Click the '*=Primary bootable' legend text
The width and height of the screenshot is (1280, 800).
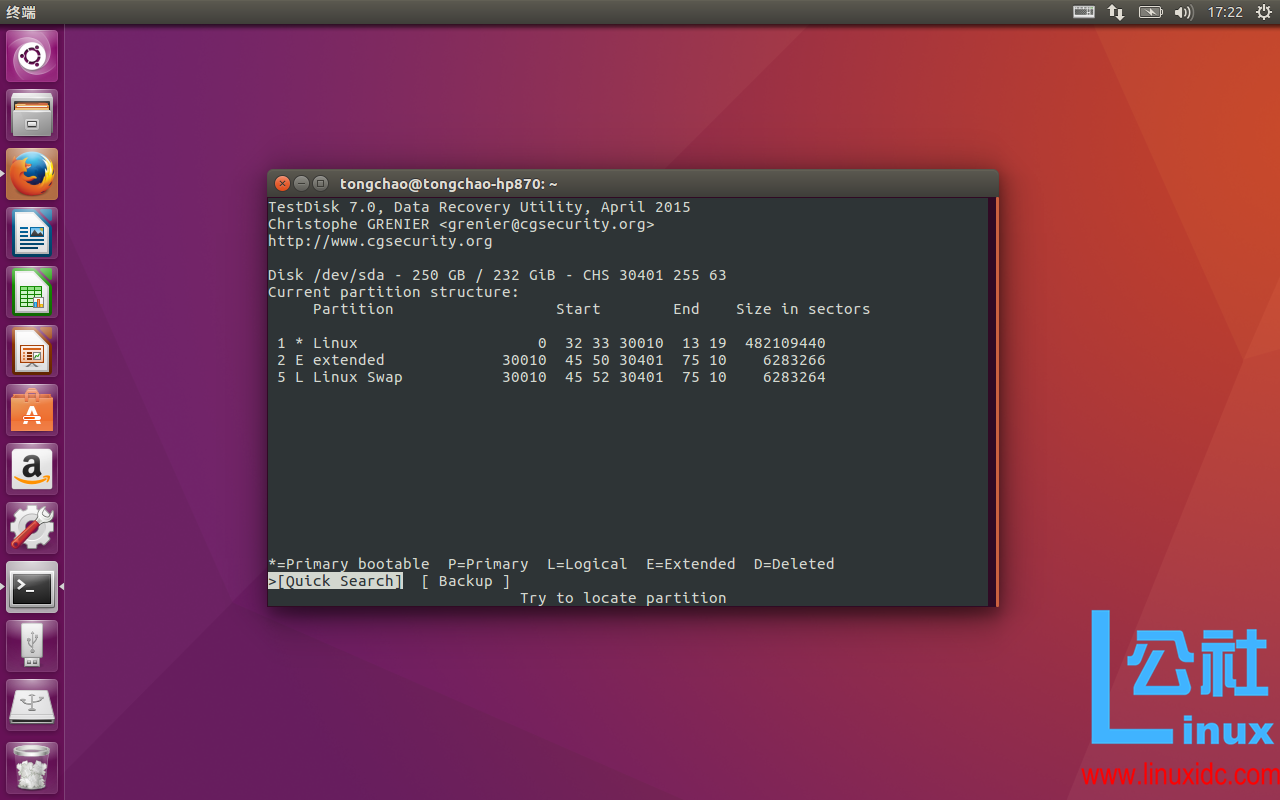pyautogui.click(x=349, y=564)
